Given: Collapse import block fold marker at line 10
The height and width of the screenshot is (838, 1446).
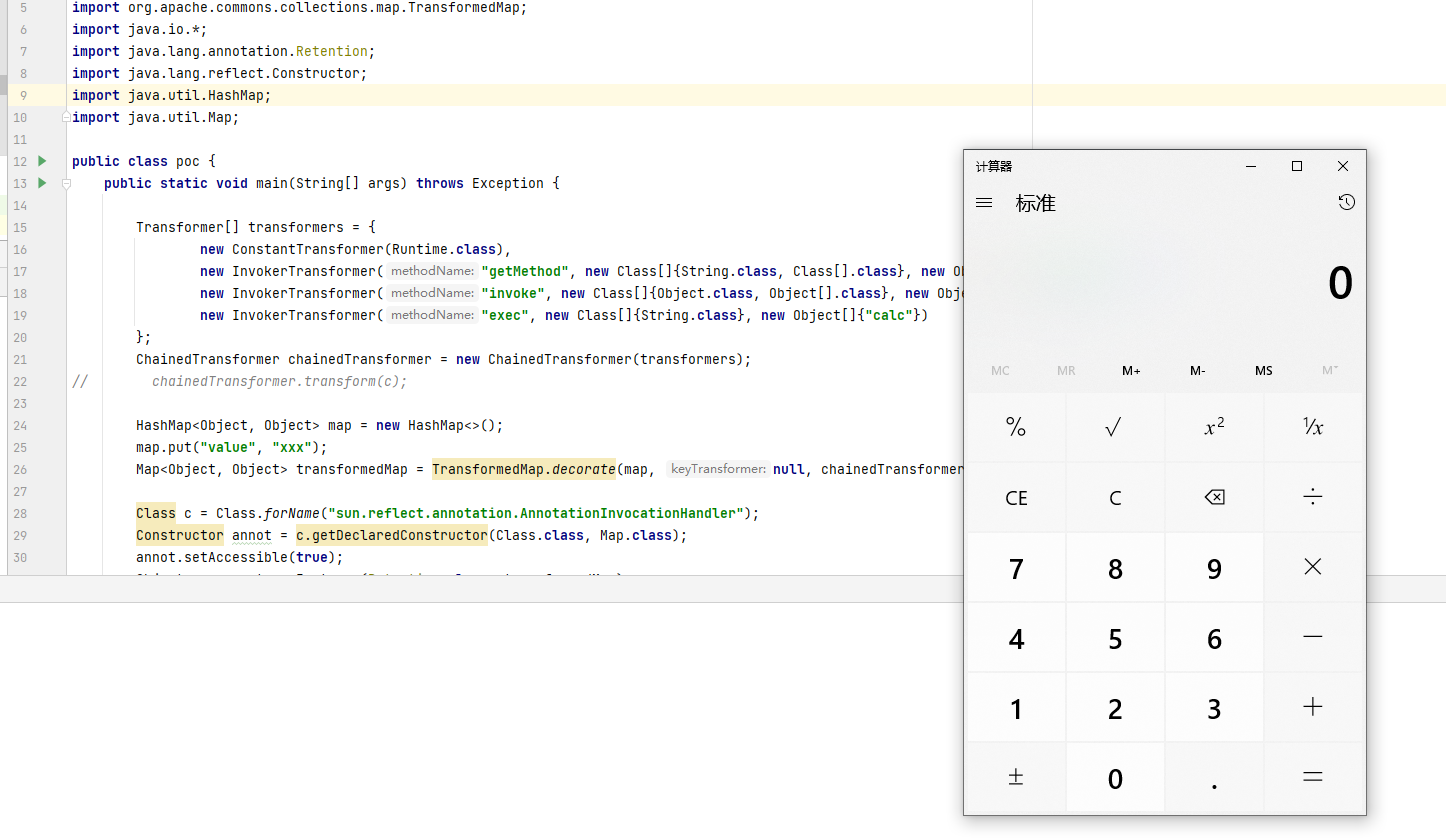Looking at the screenshot, I should point(66,117).
